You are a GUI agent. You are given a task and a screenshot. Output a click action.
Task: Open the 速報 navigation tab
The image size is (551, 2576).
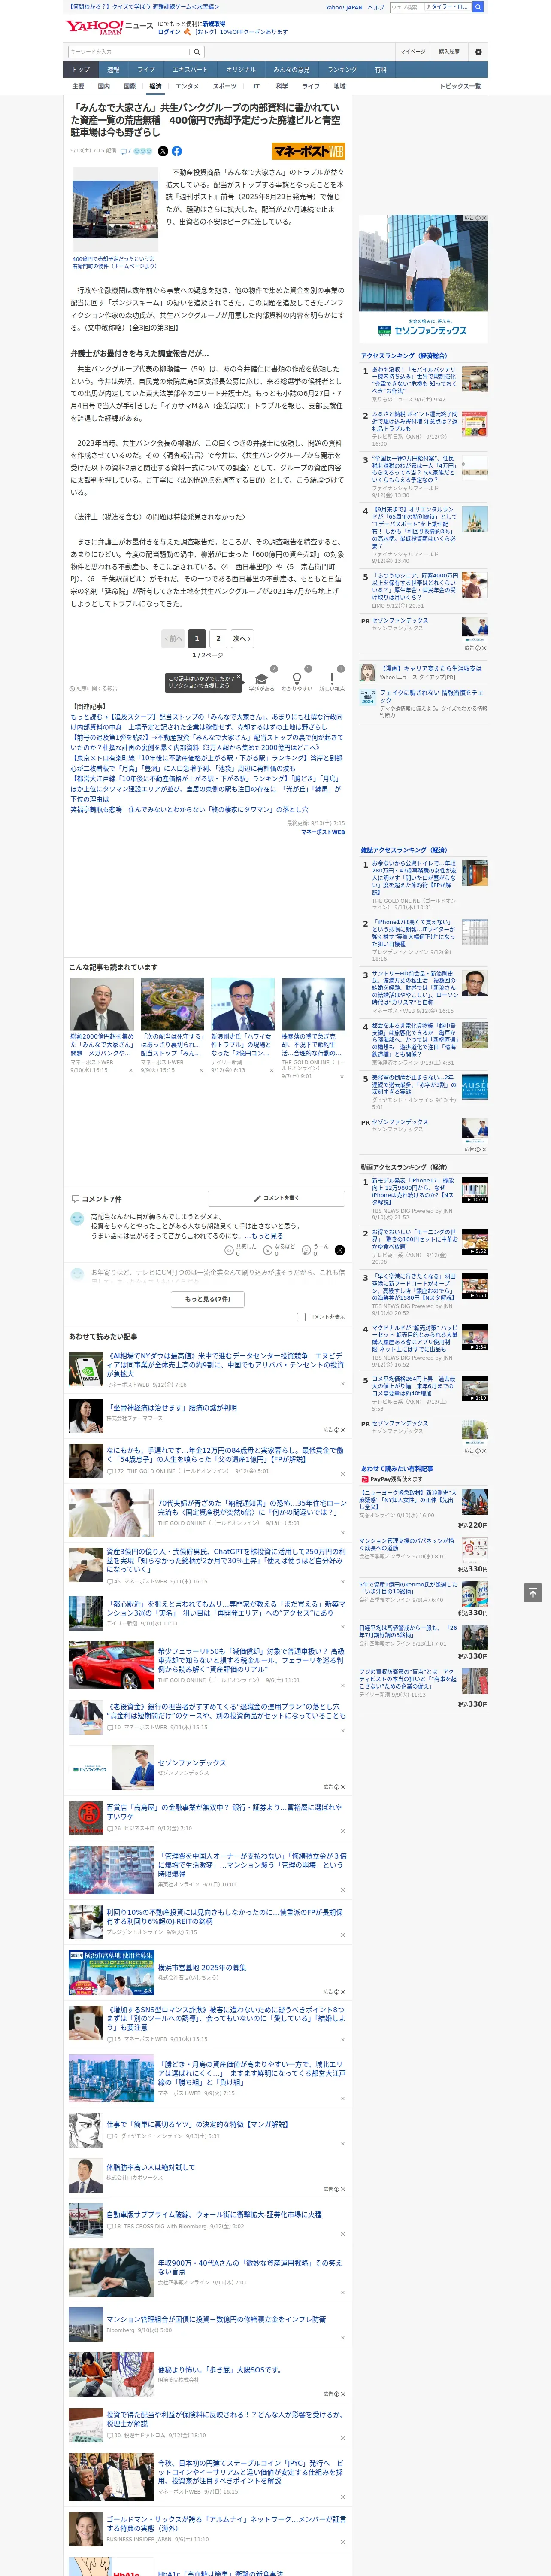(x=113, y=70)
